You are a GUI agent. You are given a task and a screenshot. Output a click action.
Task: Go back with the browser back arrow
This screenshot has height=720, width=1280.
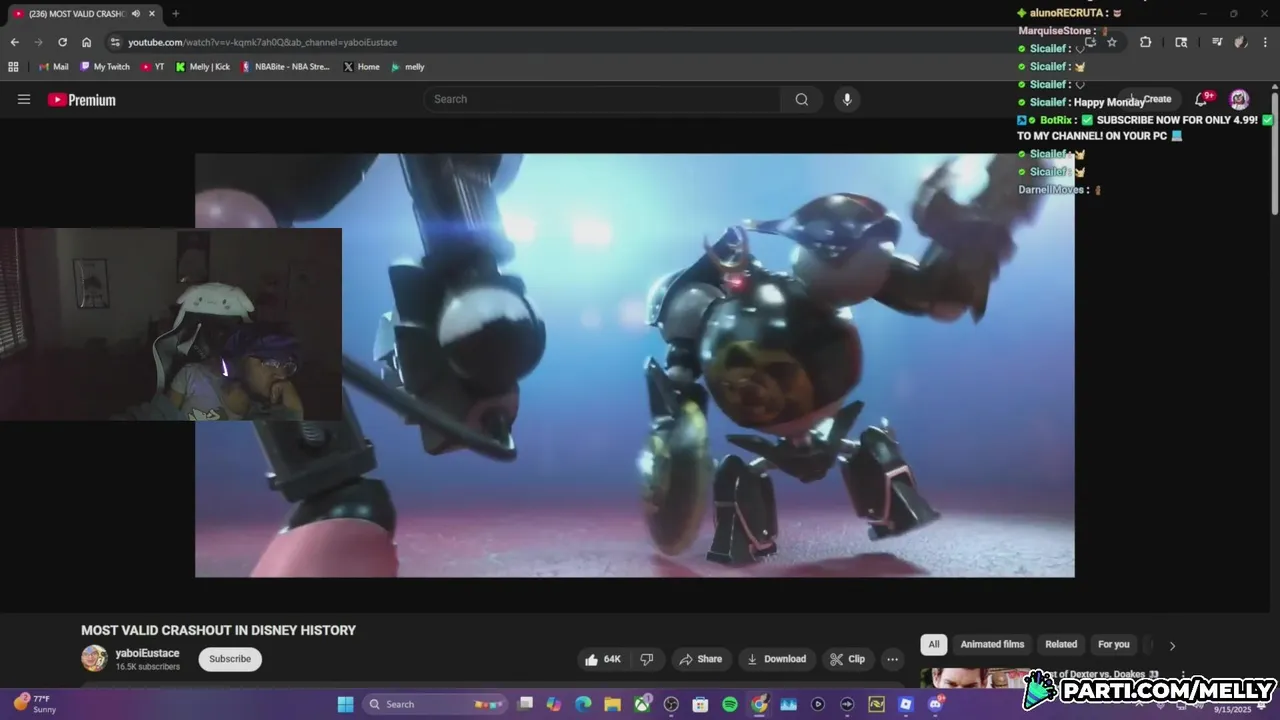tap(14, 42)
